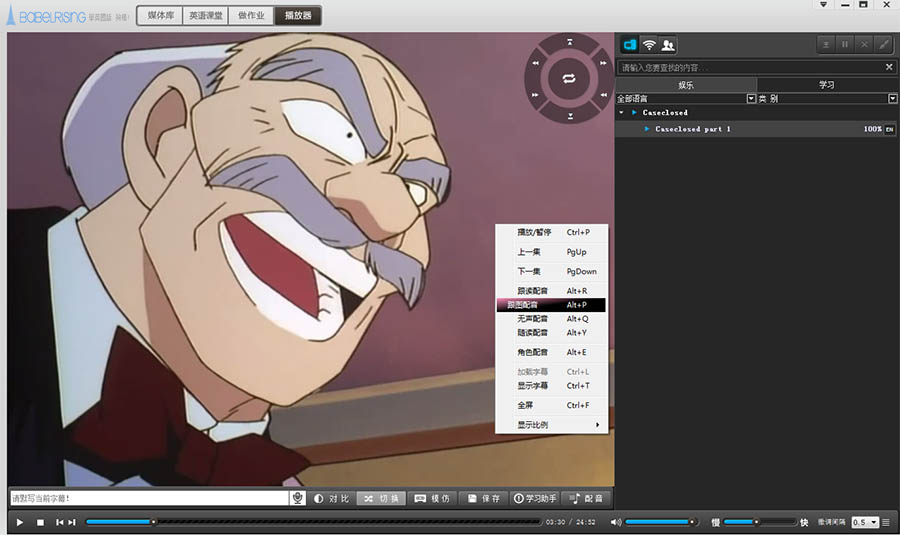Screen dimensions: 900x535
Task: Click the bottom arrow on circular pad
Action: click(570, 116)
